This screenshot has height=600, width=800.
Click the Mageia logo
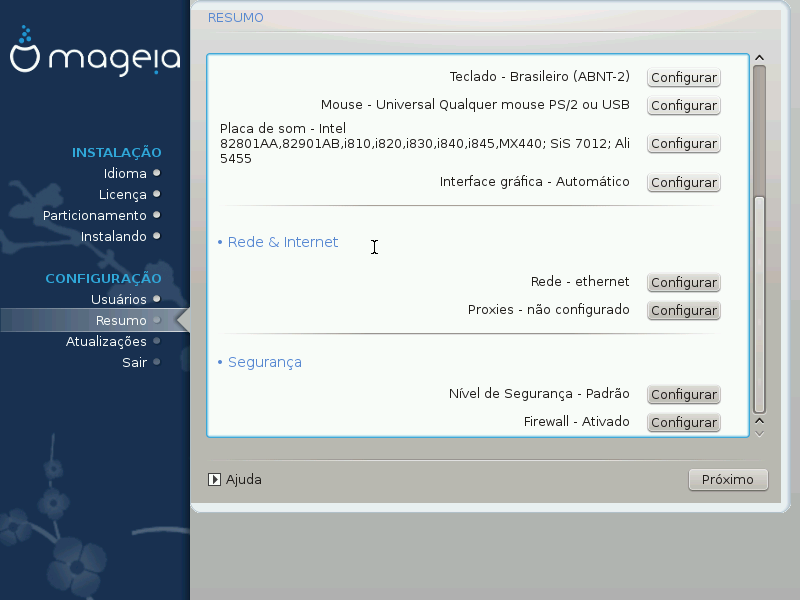coord(95,58)
